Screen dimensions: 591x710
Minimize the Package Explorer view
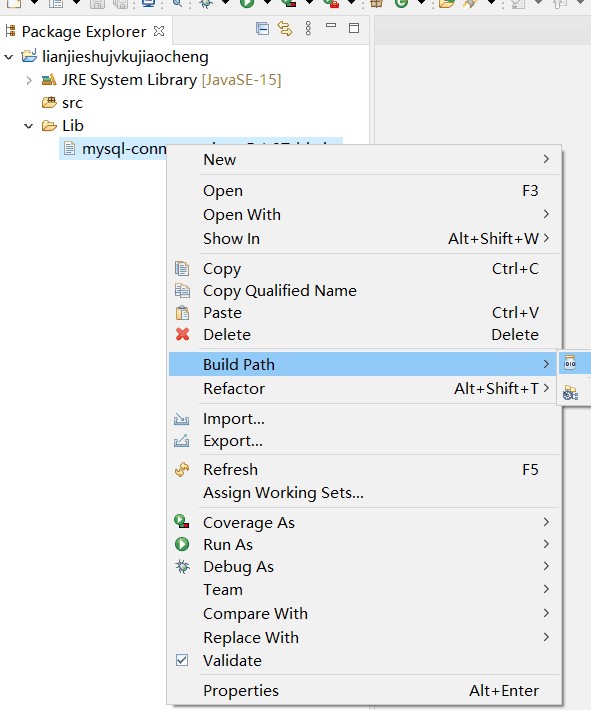click(x=331, y=26)
